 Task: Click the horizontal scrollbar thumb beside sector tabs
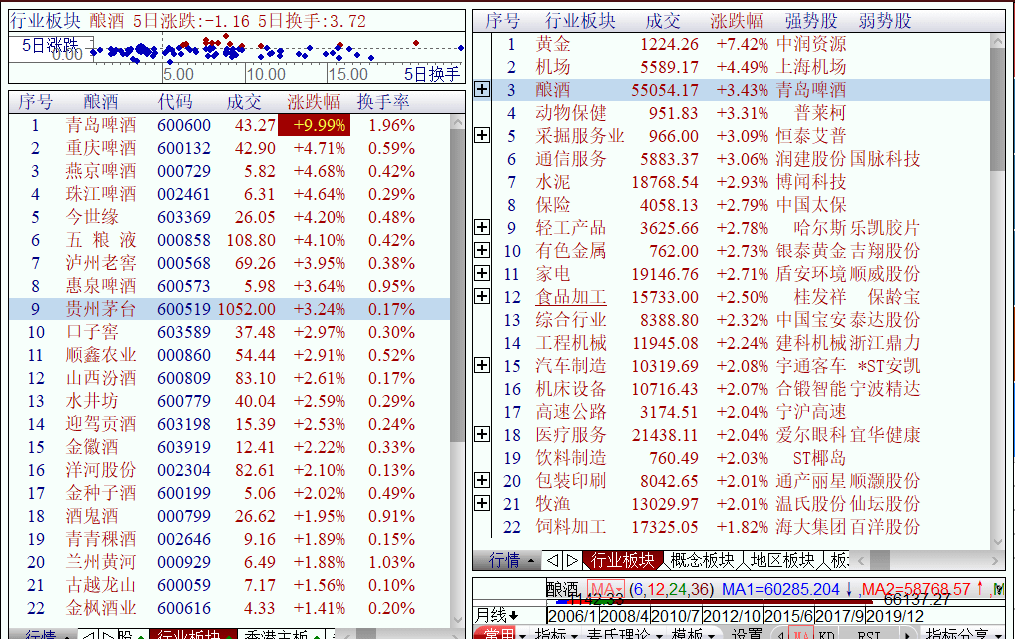(x=880, y=560)
